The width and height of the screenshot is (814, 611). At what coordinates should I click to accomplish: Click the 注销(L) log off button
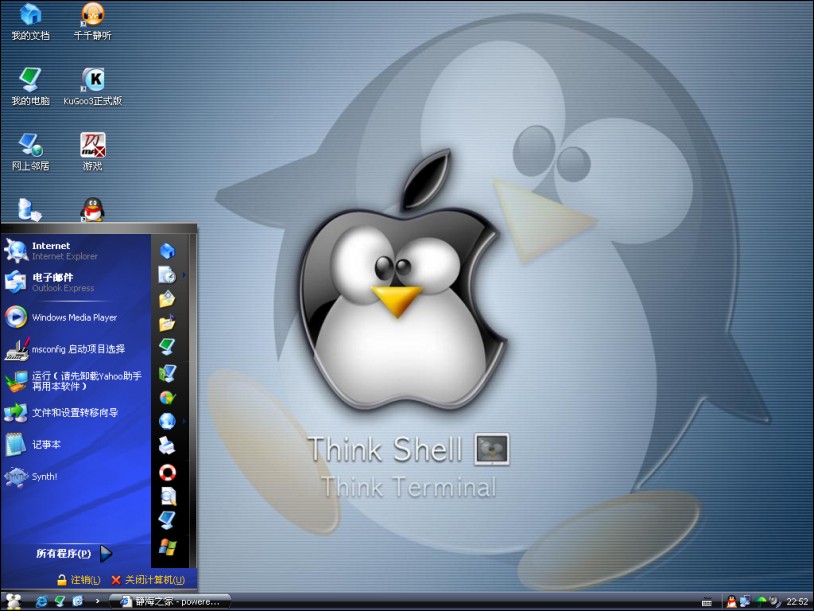[x=78, y=580]
